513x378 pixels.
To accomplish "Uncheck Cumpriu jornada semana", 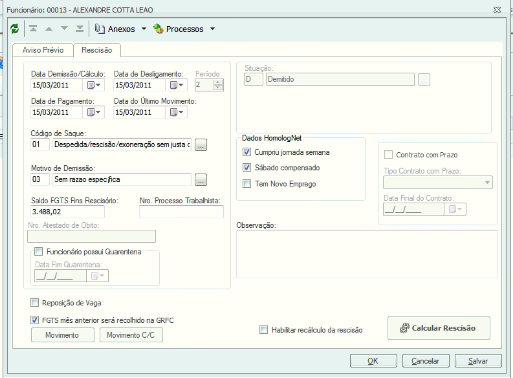I will (247, 152).
